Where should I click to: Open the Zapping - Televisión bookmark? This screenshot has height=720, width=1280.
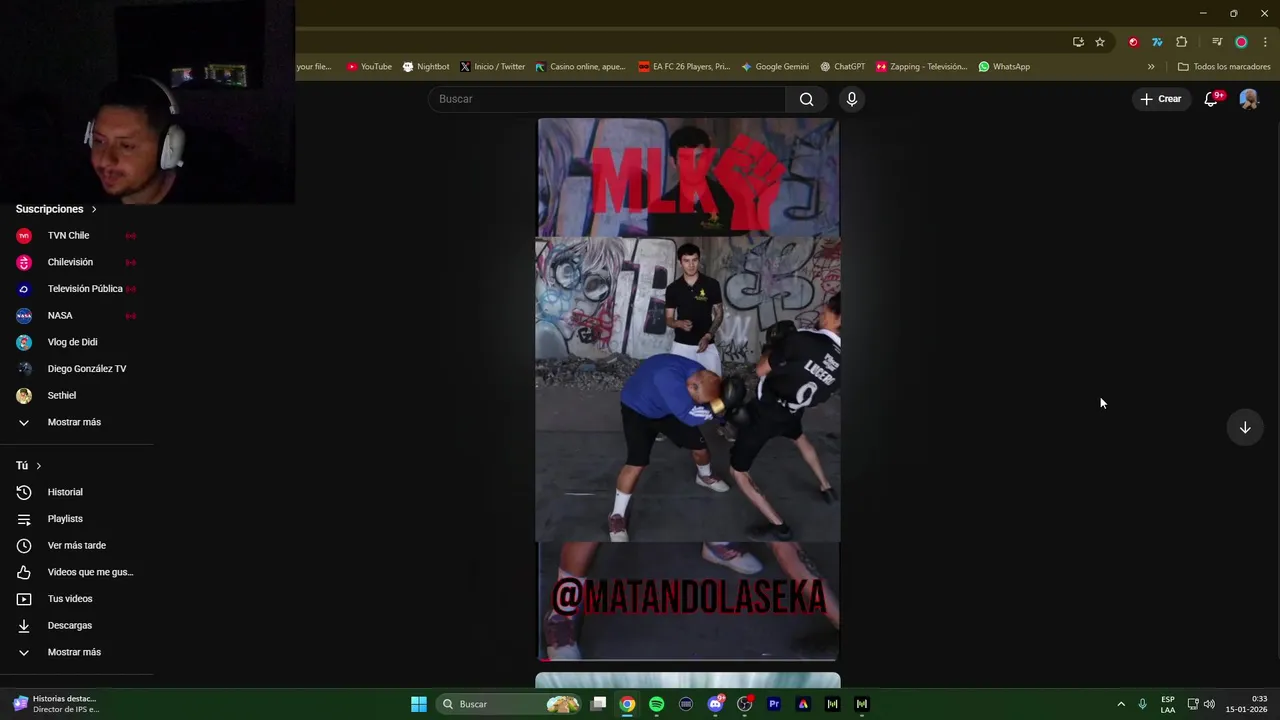point(922,67)
